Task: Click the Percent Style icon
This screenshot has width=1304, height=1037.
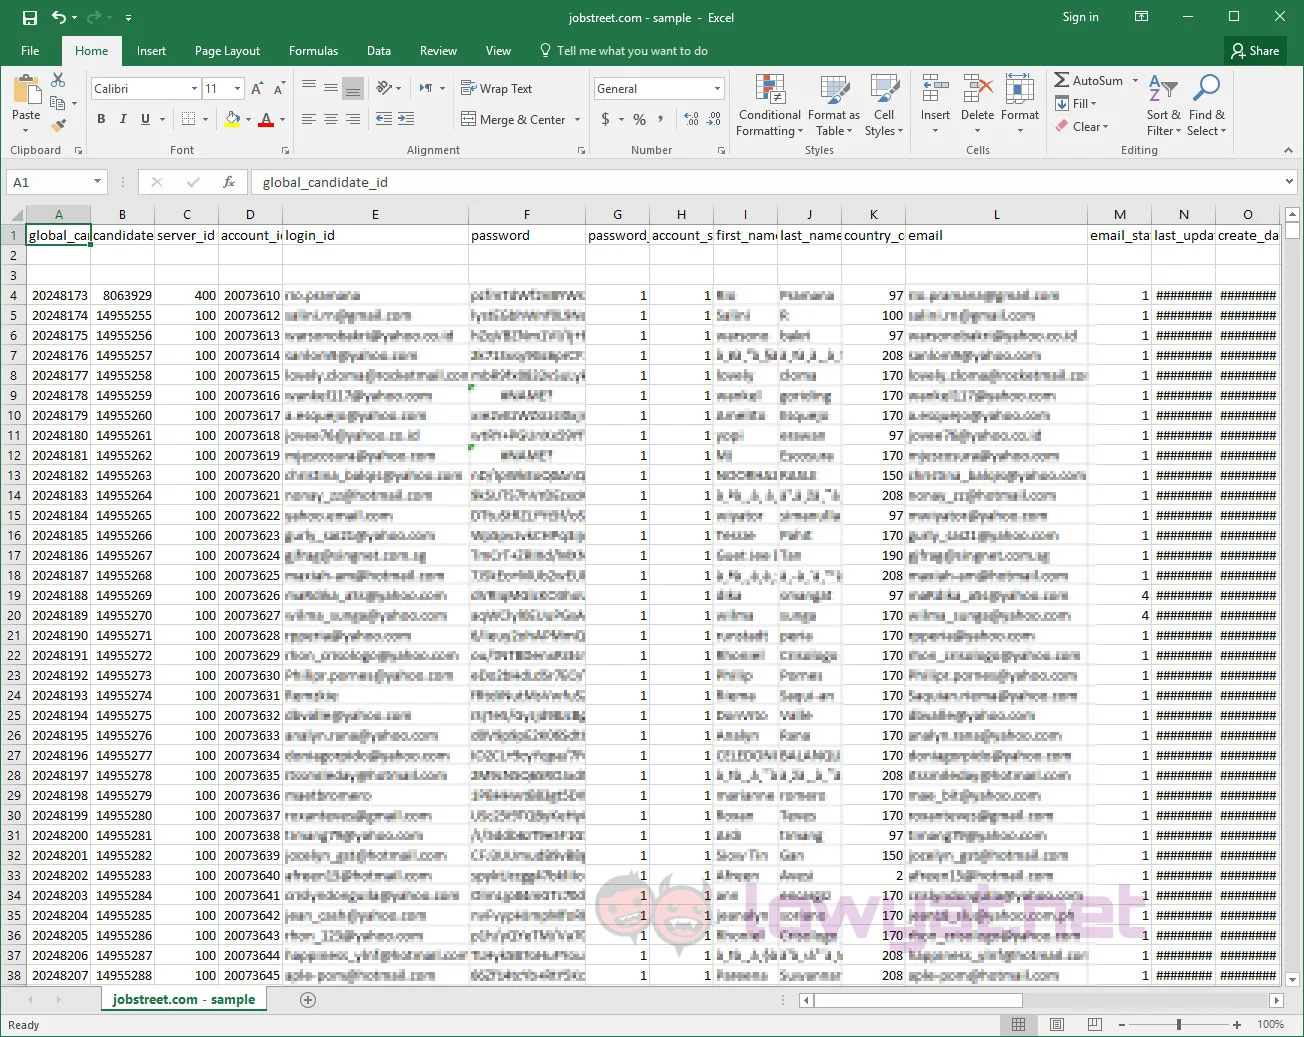Action: click(640, 119)
